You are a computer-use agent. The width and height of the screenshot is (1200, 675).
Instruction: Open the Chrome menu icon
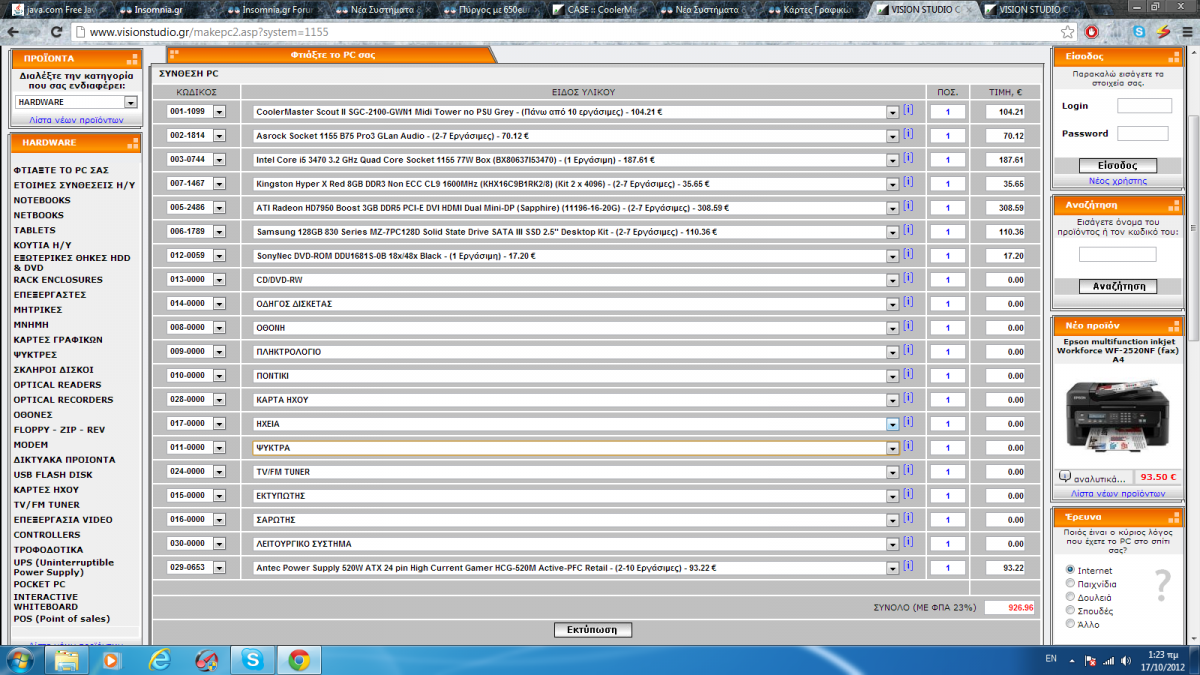pos(1185,32)
